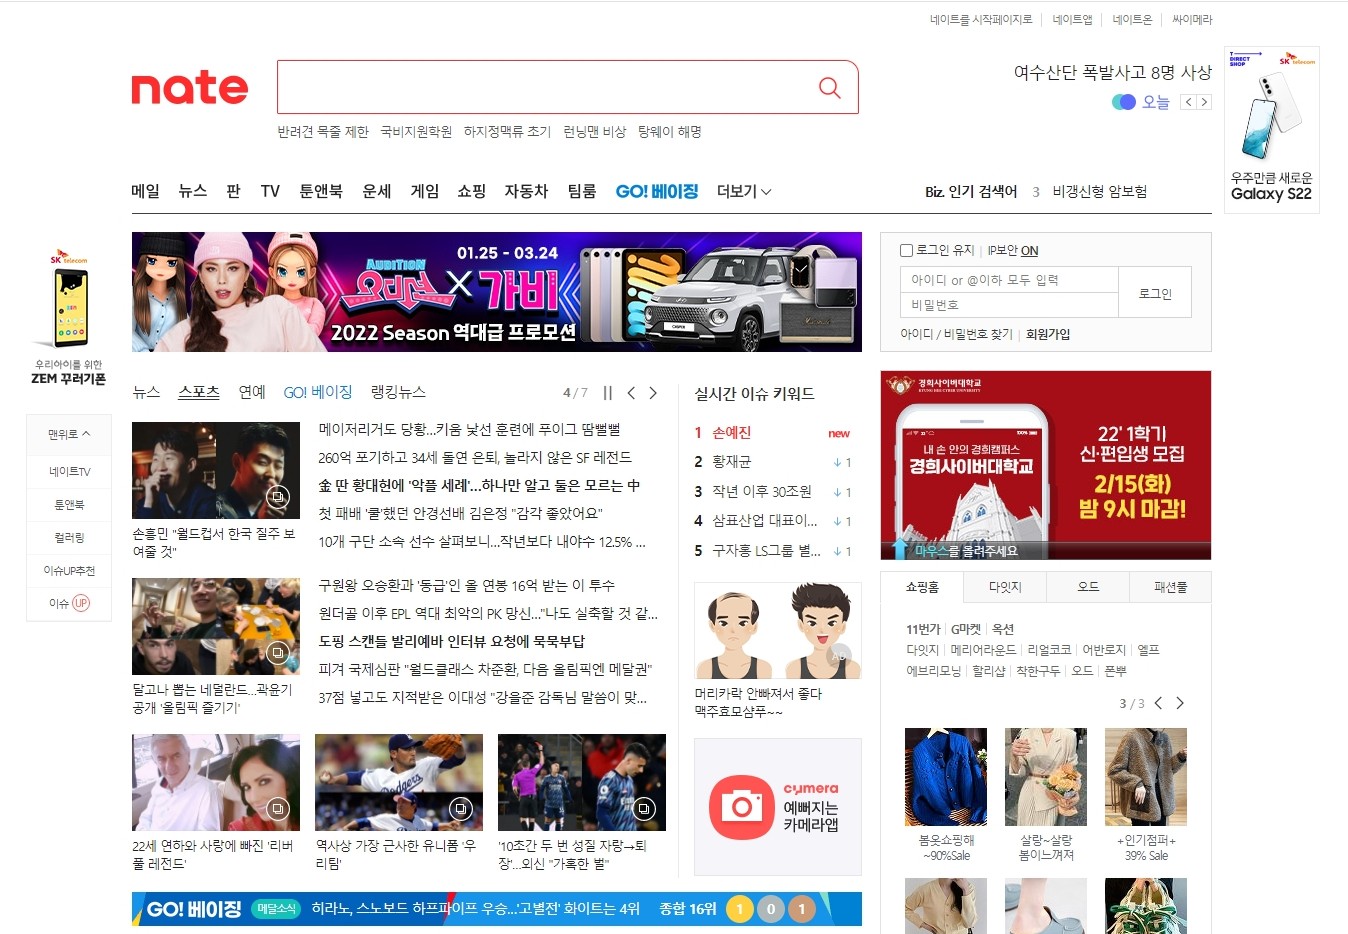Click the 이슈 UP badge in sidebar
The image size is (1348, 934).
(80, 603)
